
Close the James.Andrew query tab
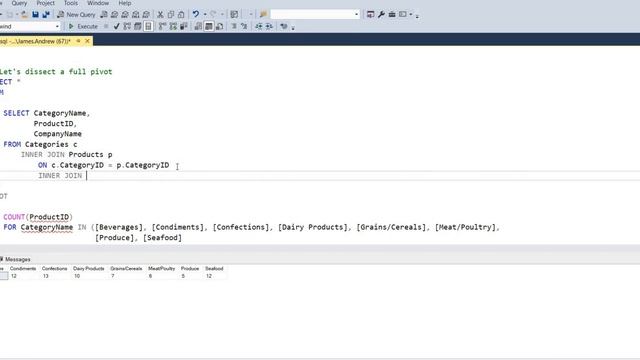(87, 41)
